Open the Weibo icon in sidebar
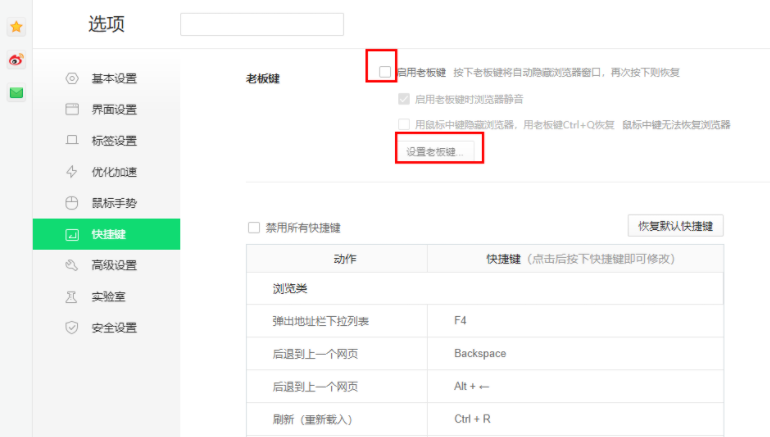The image size is (770, 437). (x=16, y=60)
